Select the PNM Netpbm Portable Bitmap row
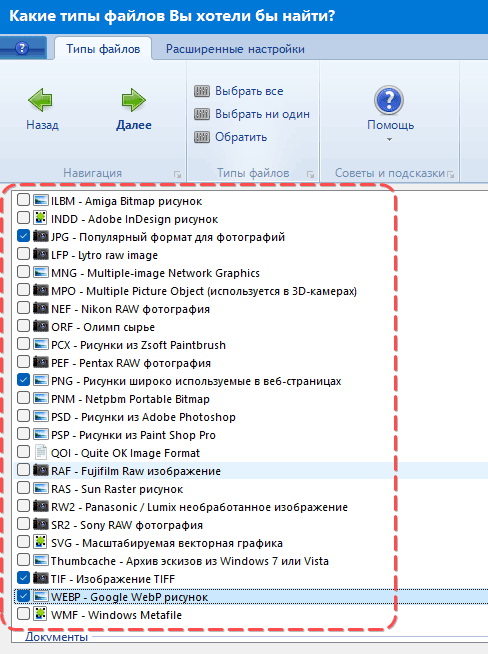The height and width of the screenshot is (654, 488). point(130,399)
